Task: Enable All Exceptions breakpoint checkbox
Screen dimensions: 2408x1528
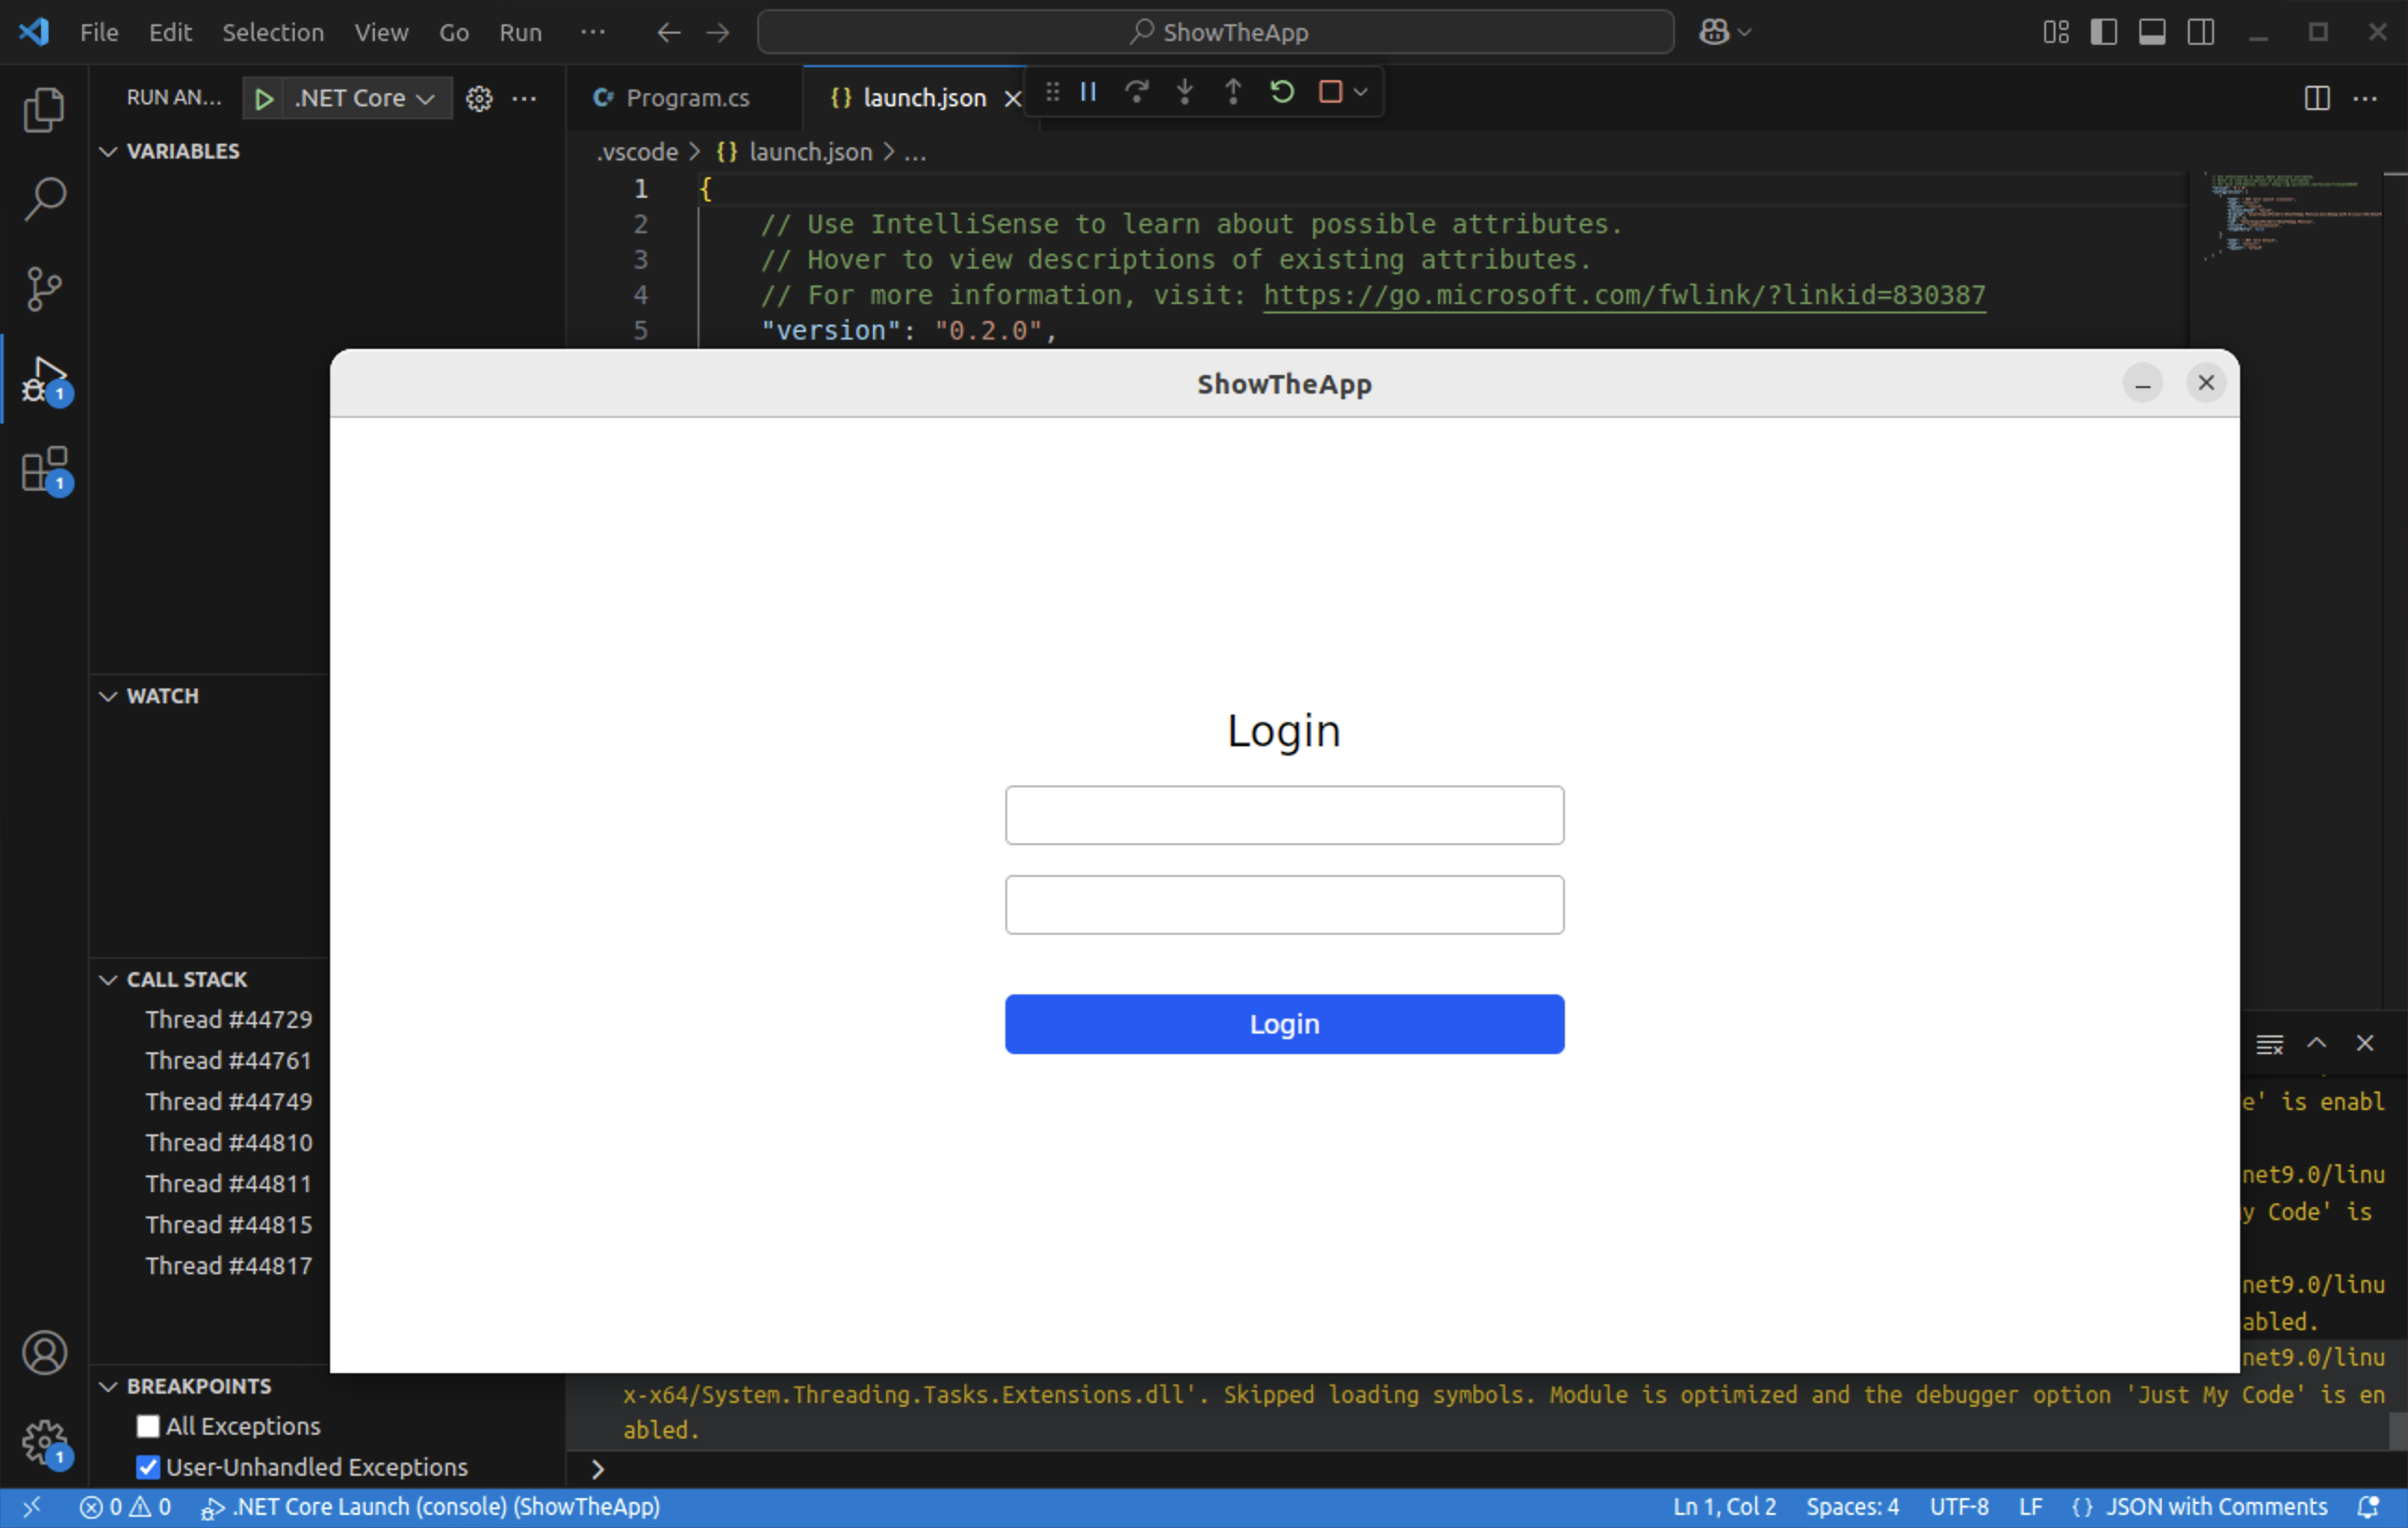Action: [148, 1425]
